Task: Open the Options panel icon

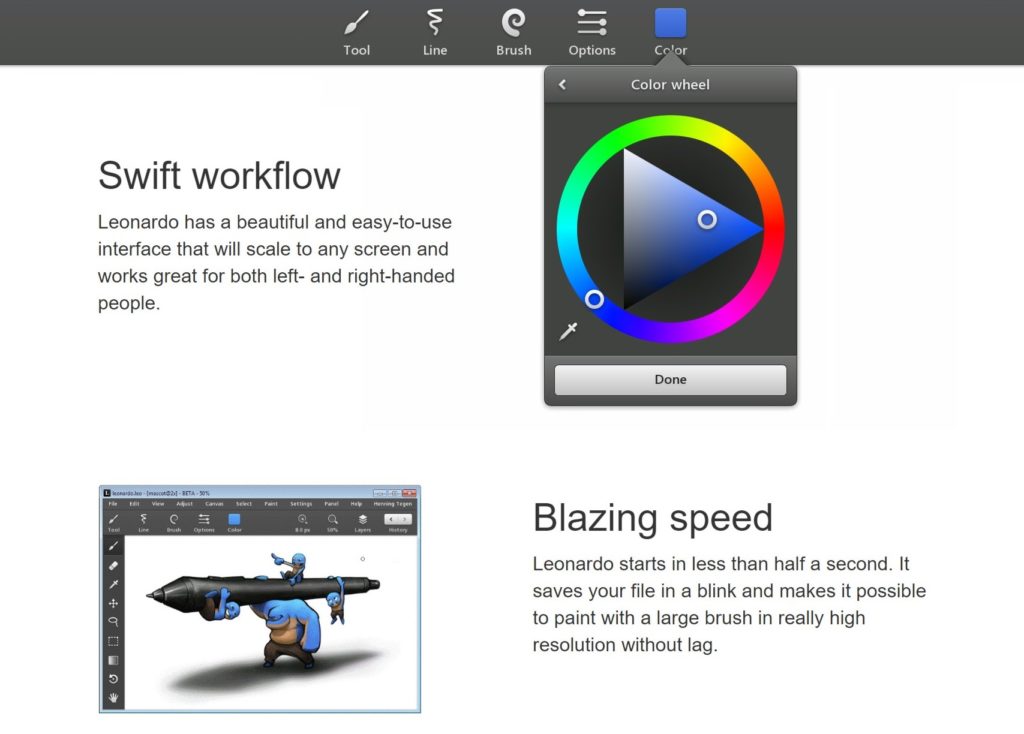Action: coord(591,23)
